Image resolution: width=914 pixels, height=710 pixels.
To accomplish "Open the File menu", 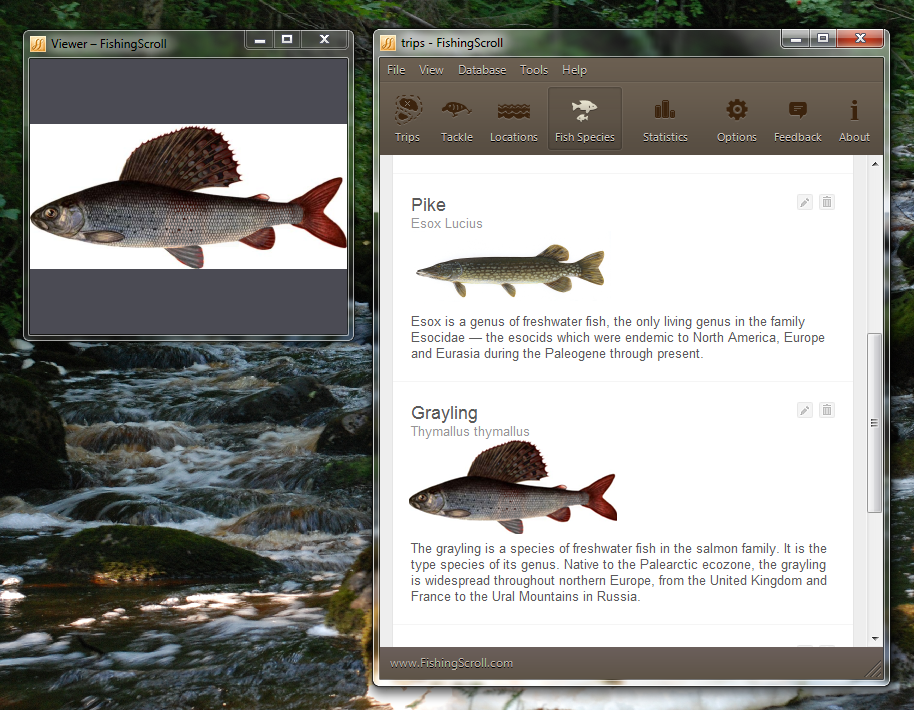I will pos(396,70).
